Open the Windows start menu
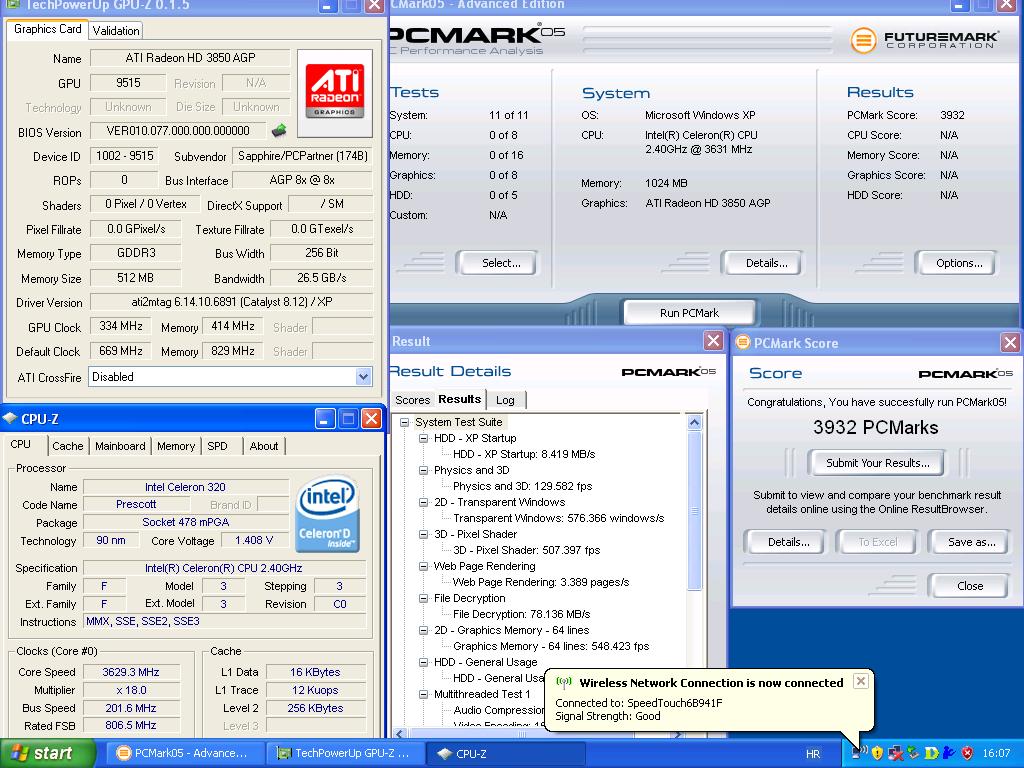The height and width of the screenshot is (768, 1024). (x=48, y=753)
